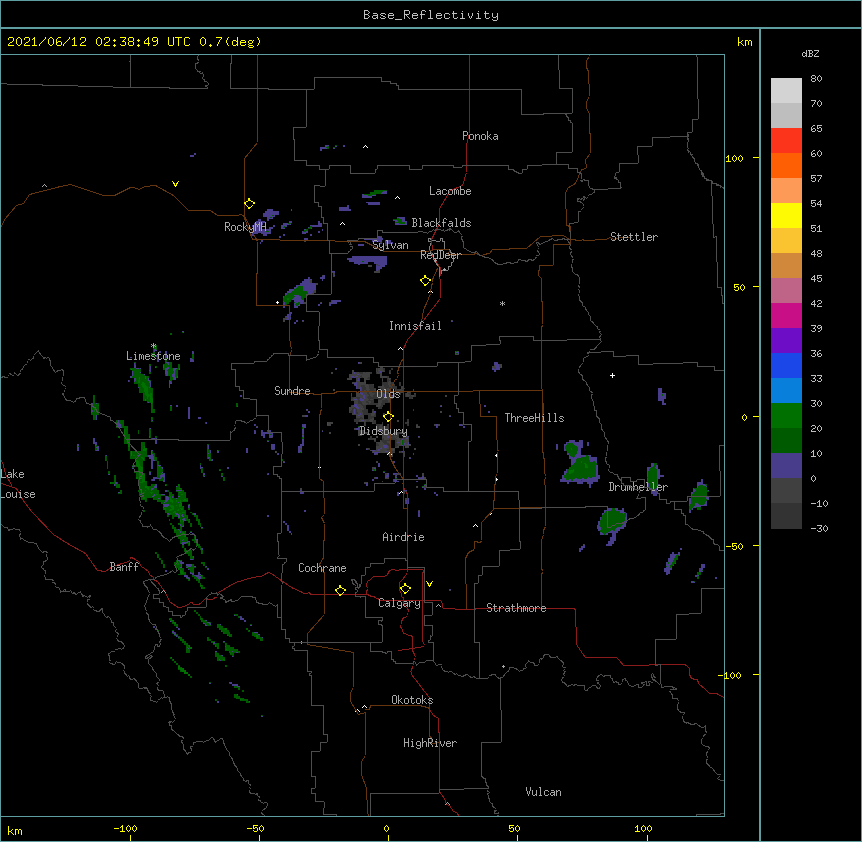Image resolution: width=862 pixels, height=842 pixels.
Task: Select the bright yellow 51-54 dBZ swatch
Action: point(786,215)
